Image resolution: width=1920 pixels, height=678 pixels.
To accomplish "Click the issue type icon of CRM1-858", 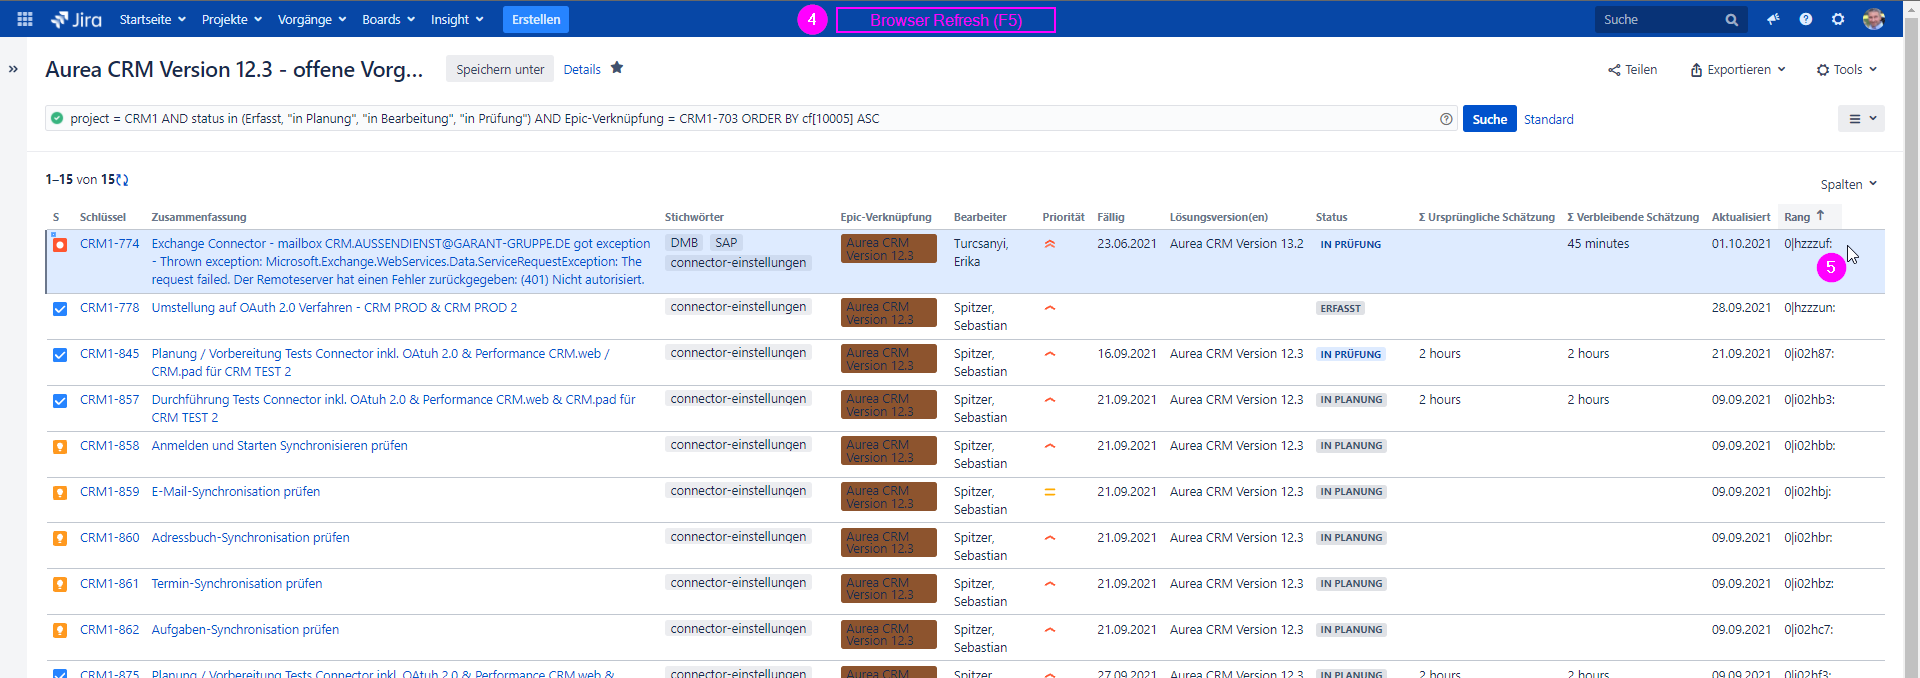I will point(60,446).
